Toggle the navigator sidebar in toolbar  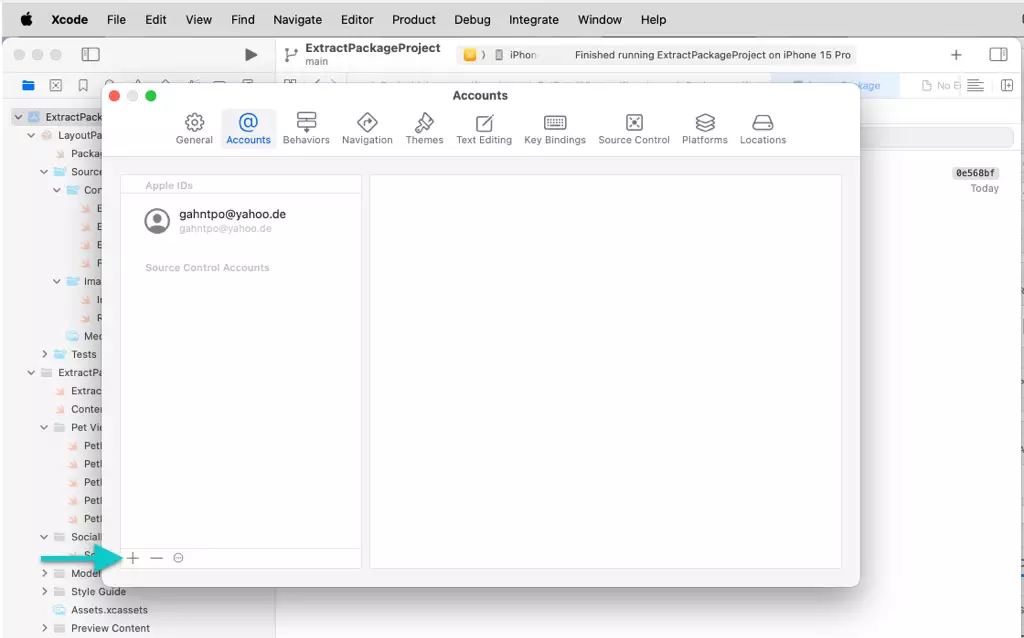tap(90, 55)
